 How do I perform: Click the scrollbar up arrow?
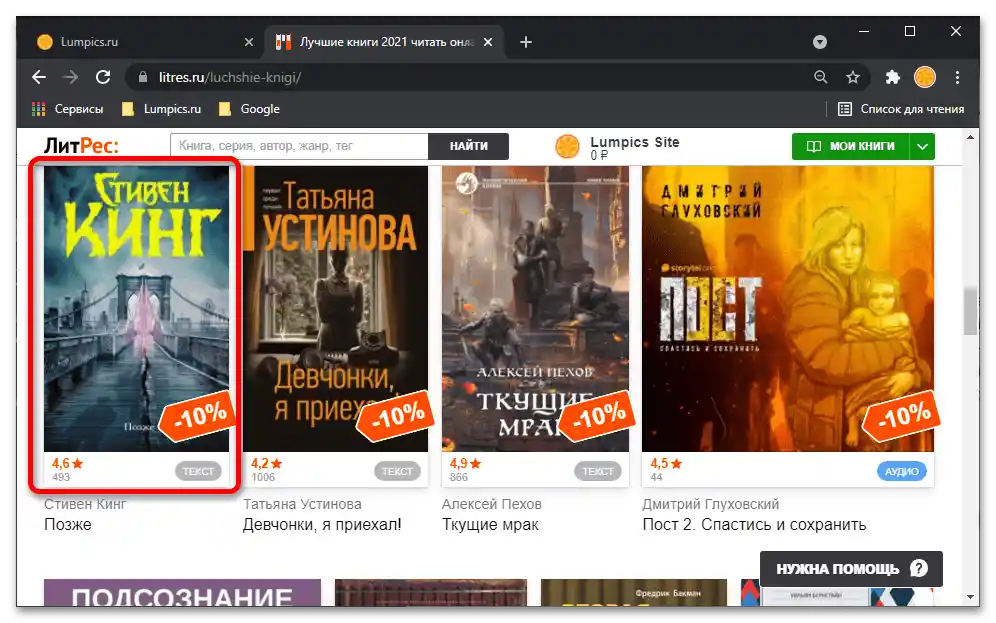970,137
